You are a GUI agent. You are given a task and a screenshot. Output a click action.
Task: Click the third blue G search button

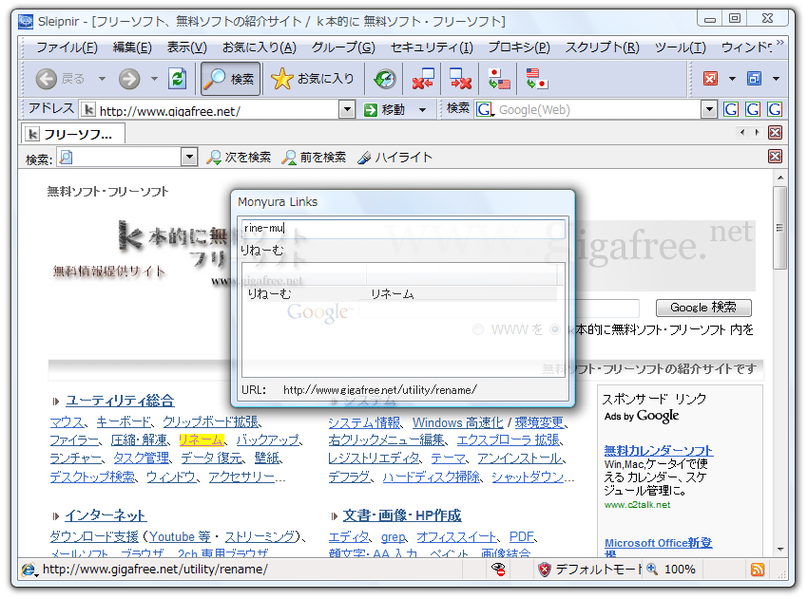[x=775, y=110]
